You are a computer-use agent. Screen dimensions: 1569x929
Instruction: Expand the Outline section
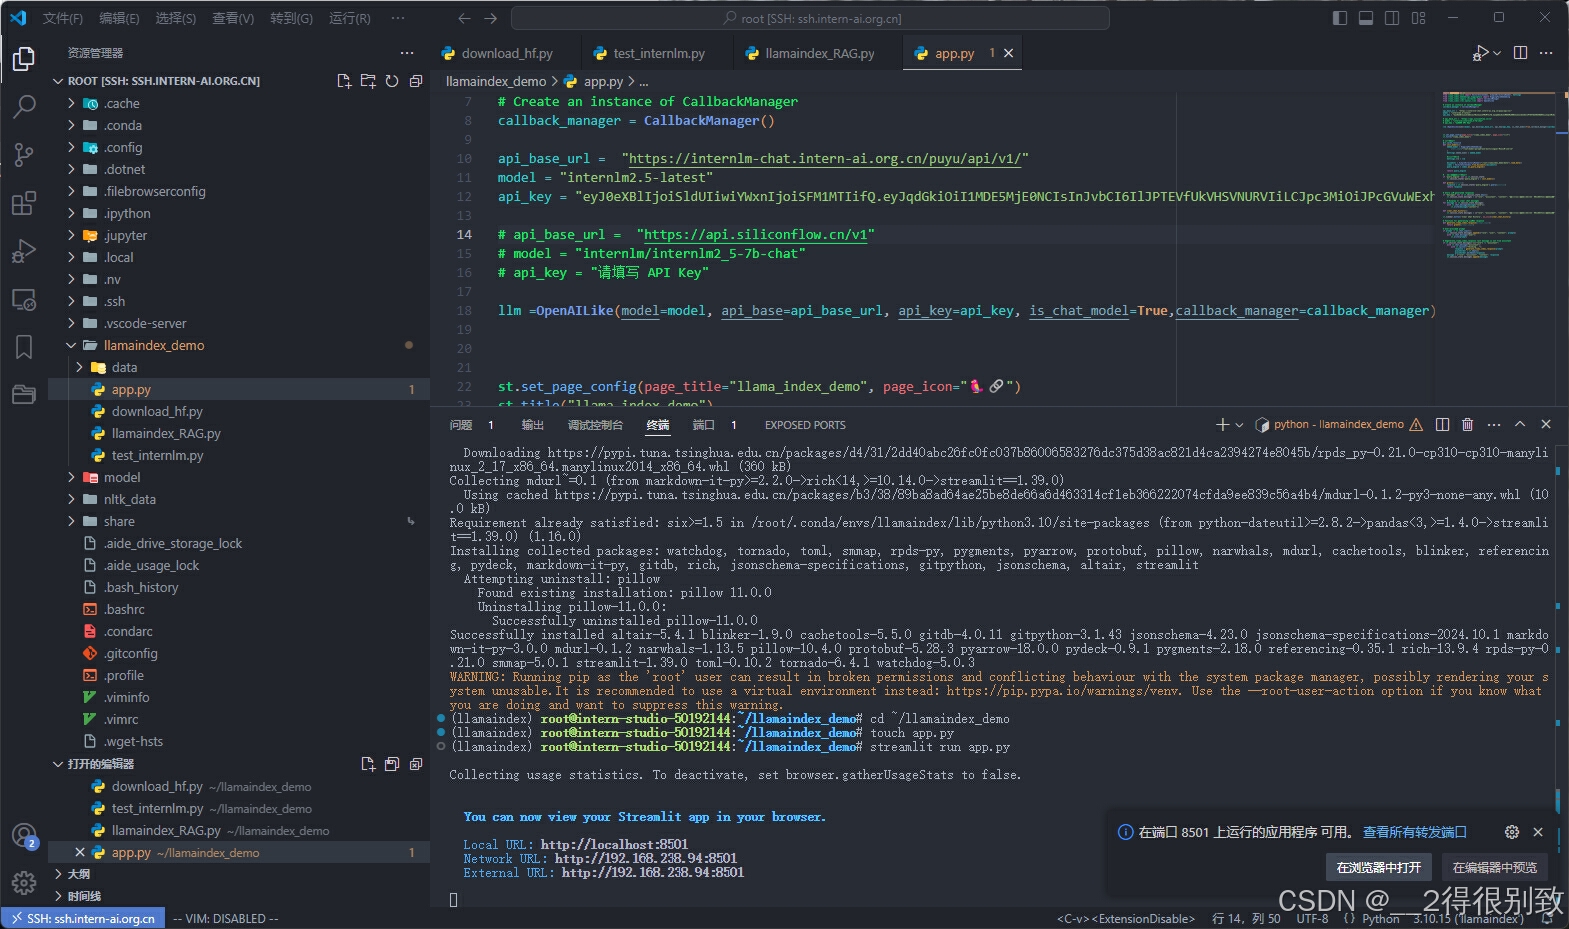coord(58,874)
